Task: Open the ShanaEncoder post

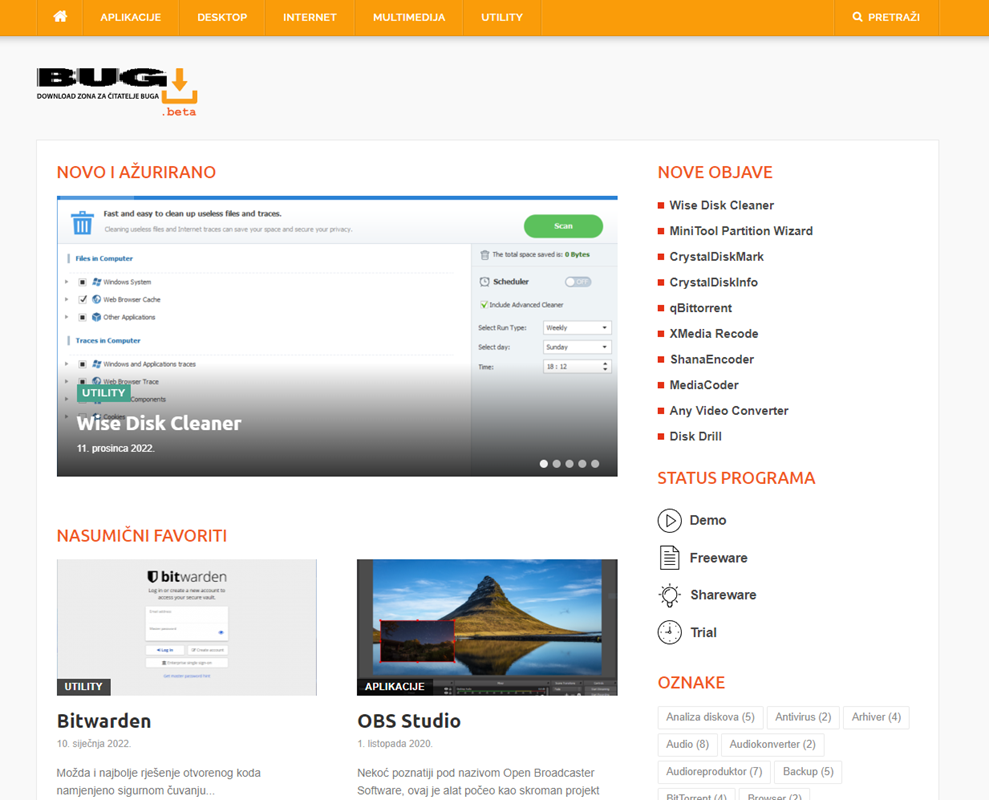Action: (712, 360)
